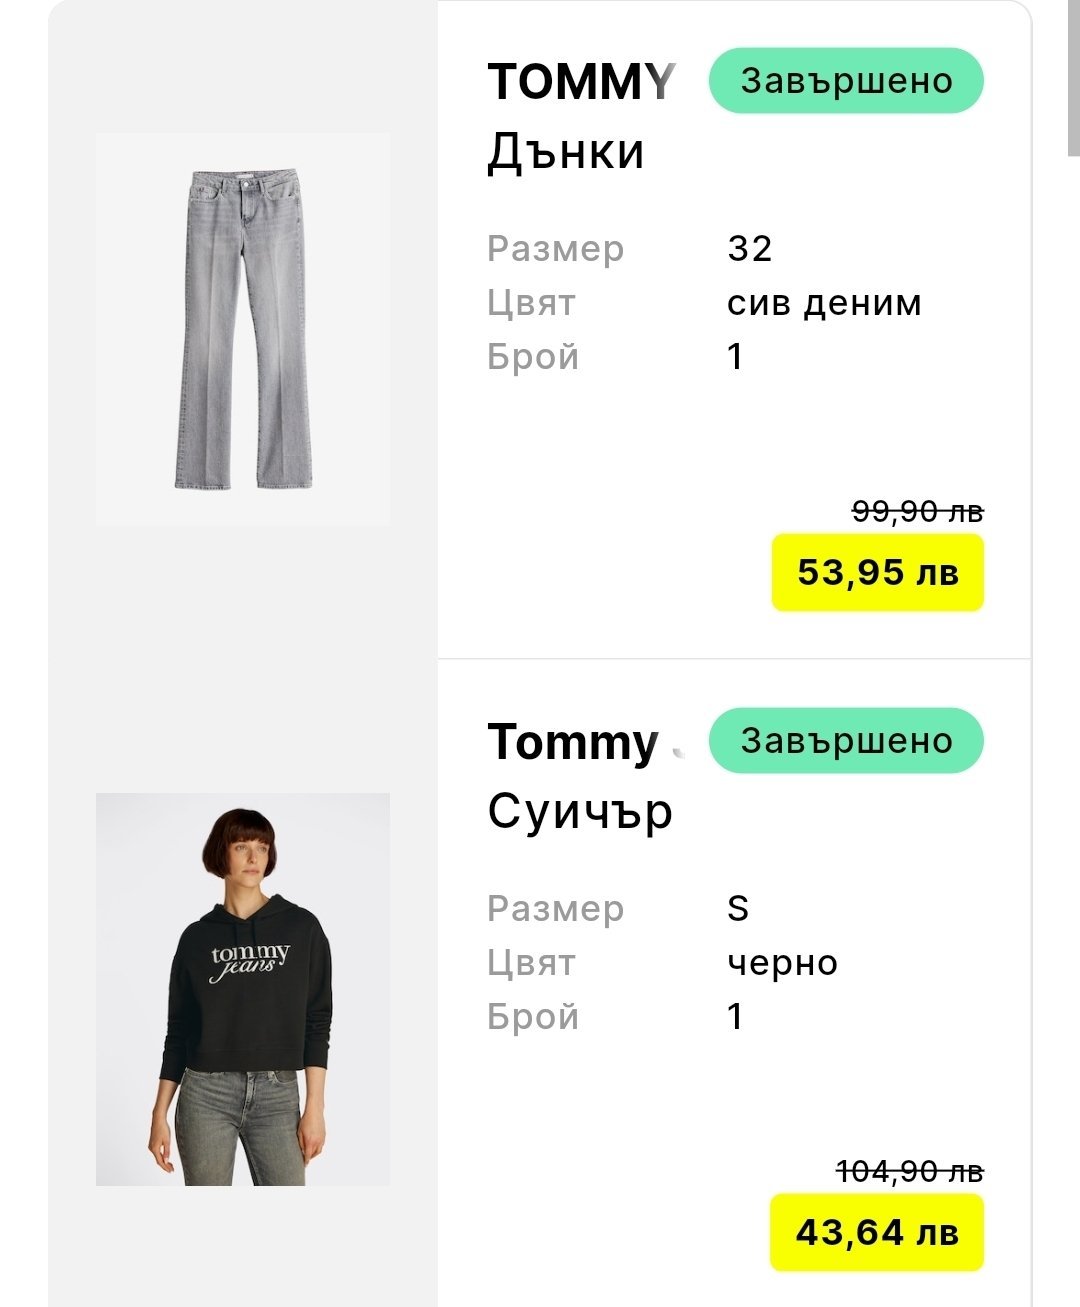Click the crossed-out 99,90 лв price

(x=917, y=511)
